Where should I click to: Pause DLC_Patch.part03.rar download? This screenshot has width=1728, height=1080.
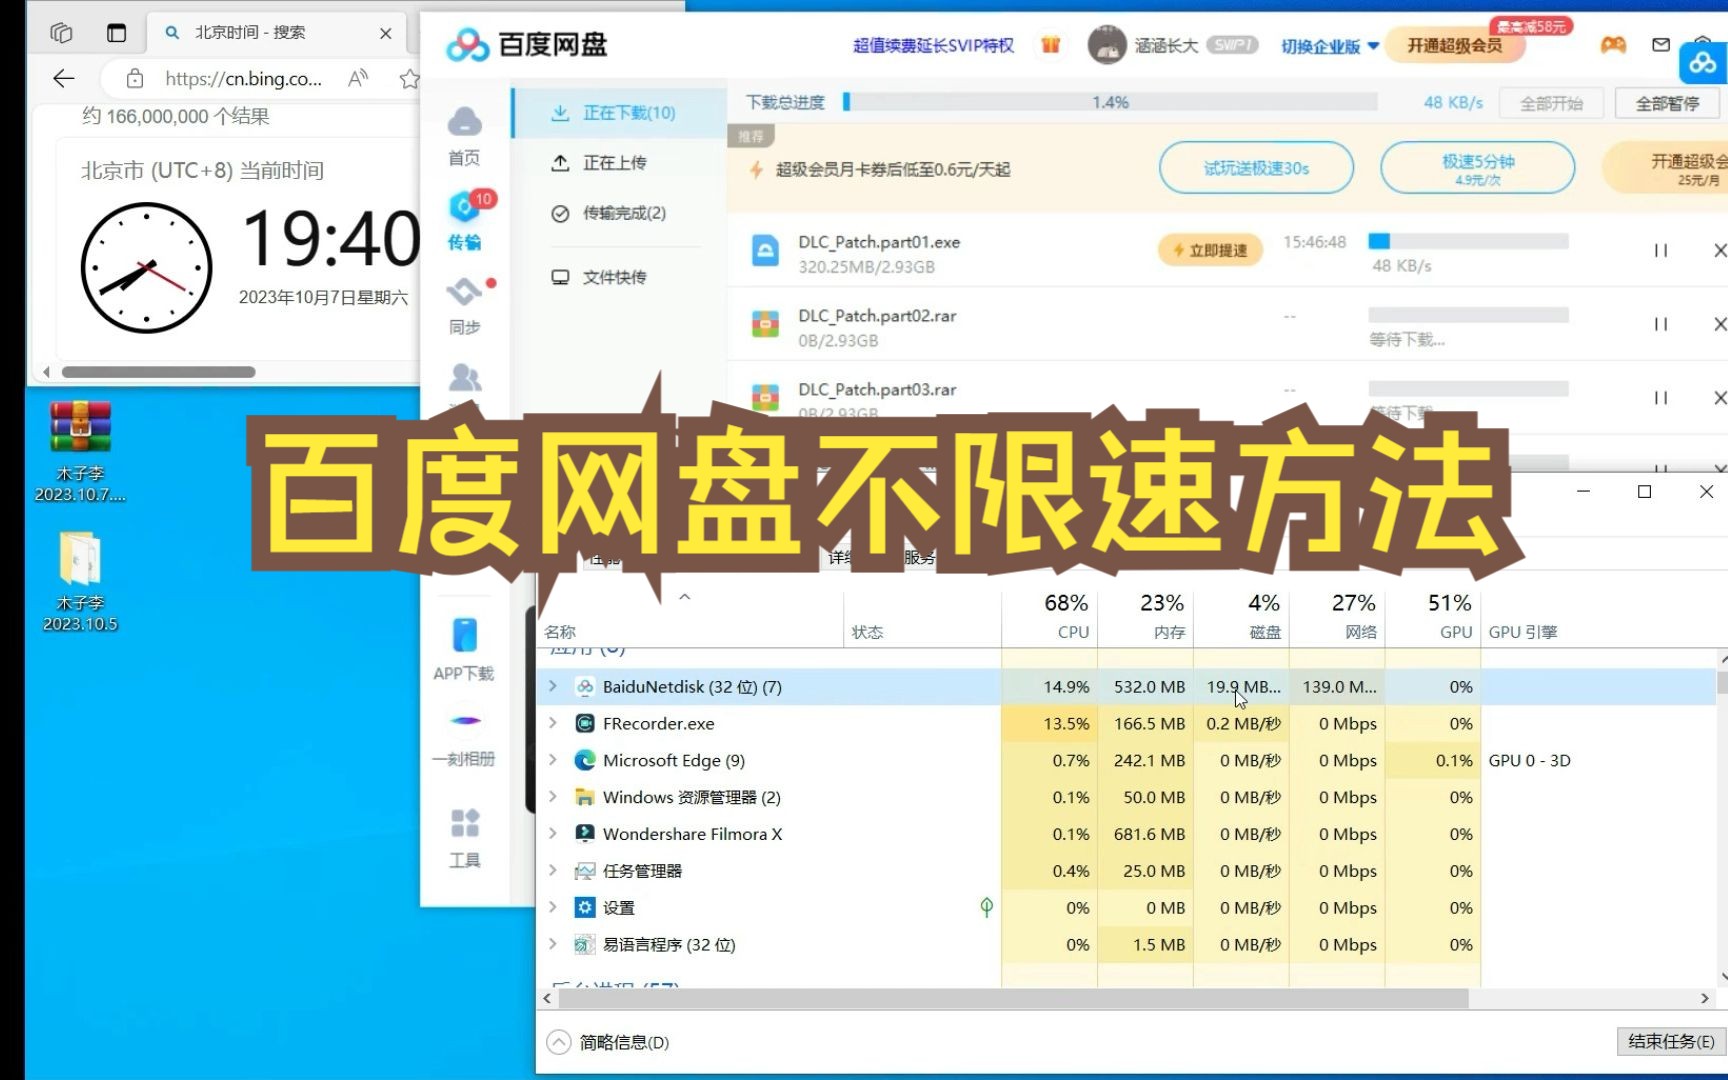(x=1660, y=398)
